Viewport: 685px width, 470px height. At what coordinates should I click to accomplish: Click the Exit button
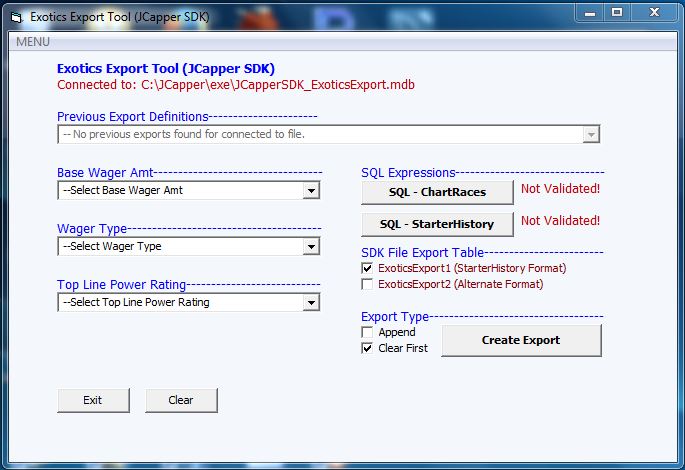tap(93, 400)
